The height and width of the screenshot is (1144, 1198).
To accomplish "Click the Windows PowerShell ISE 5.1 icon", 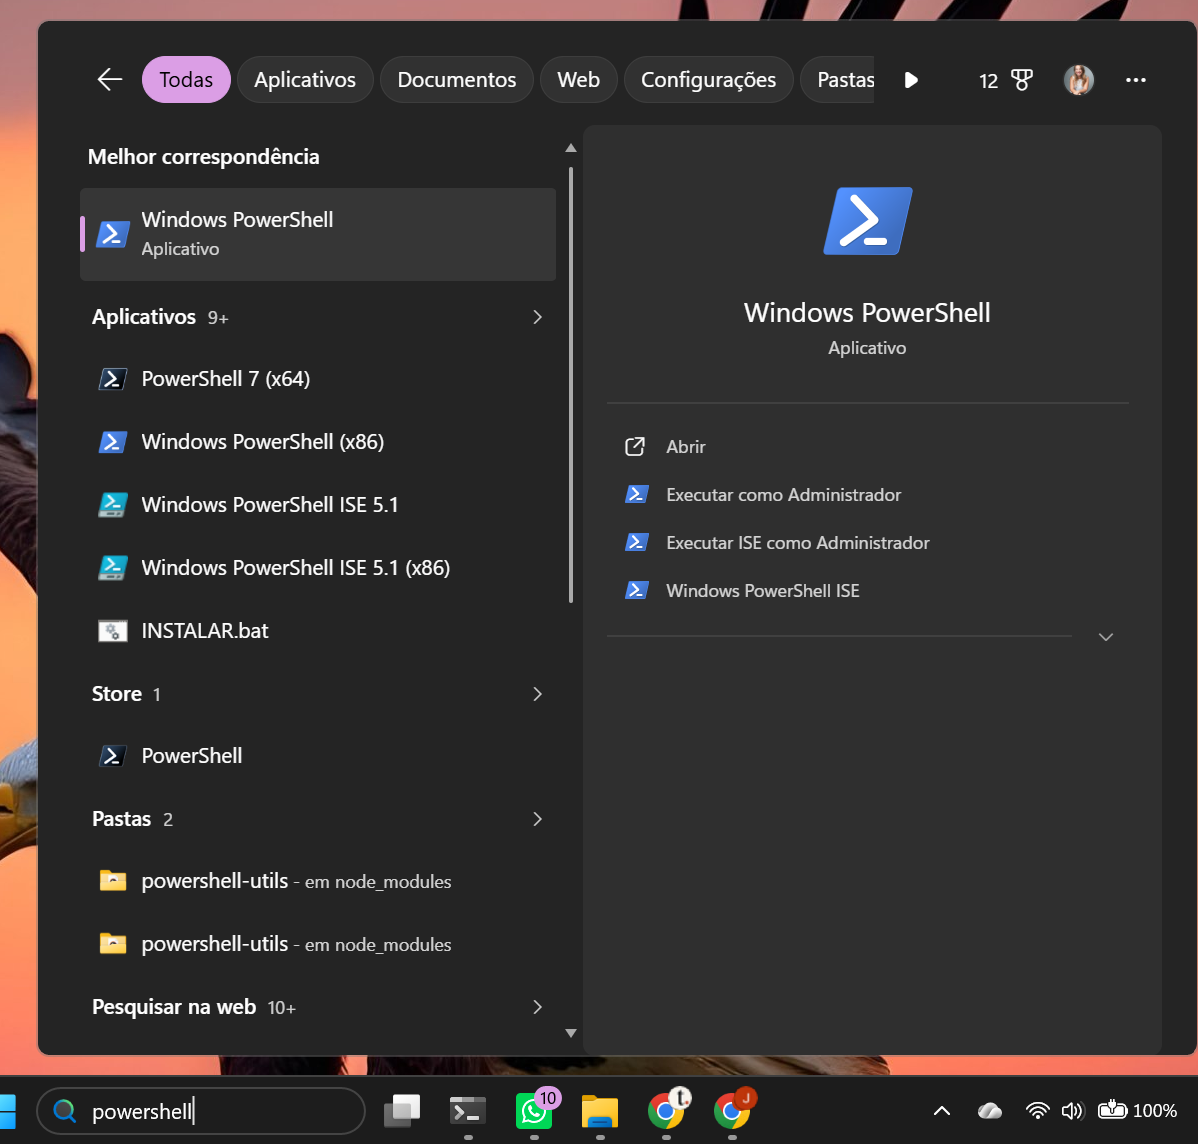I will [112, 504].
